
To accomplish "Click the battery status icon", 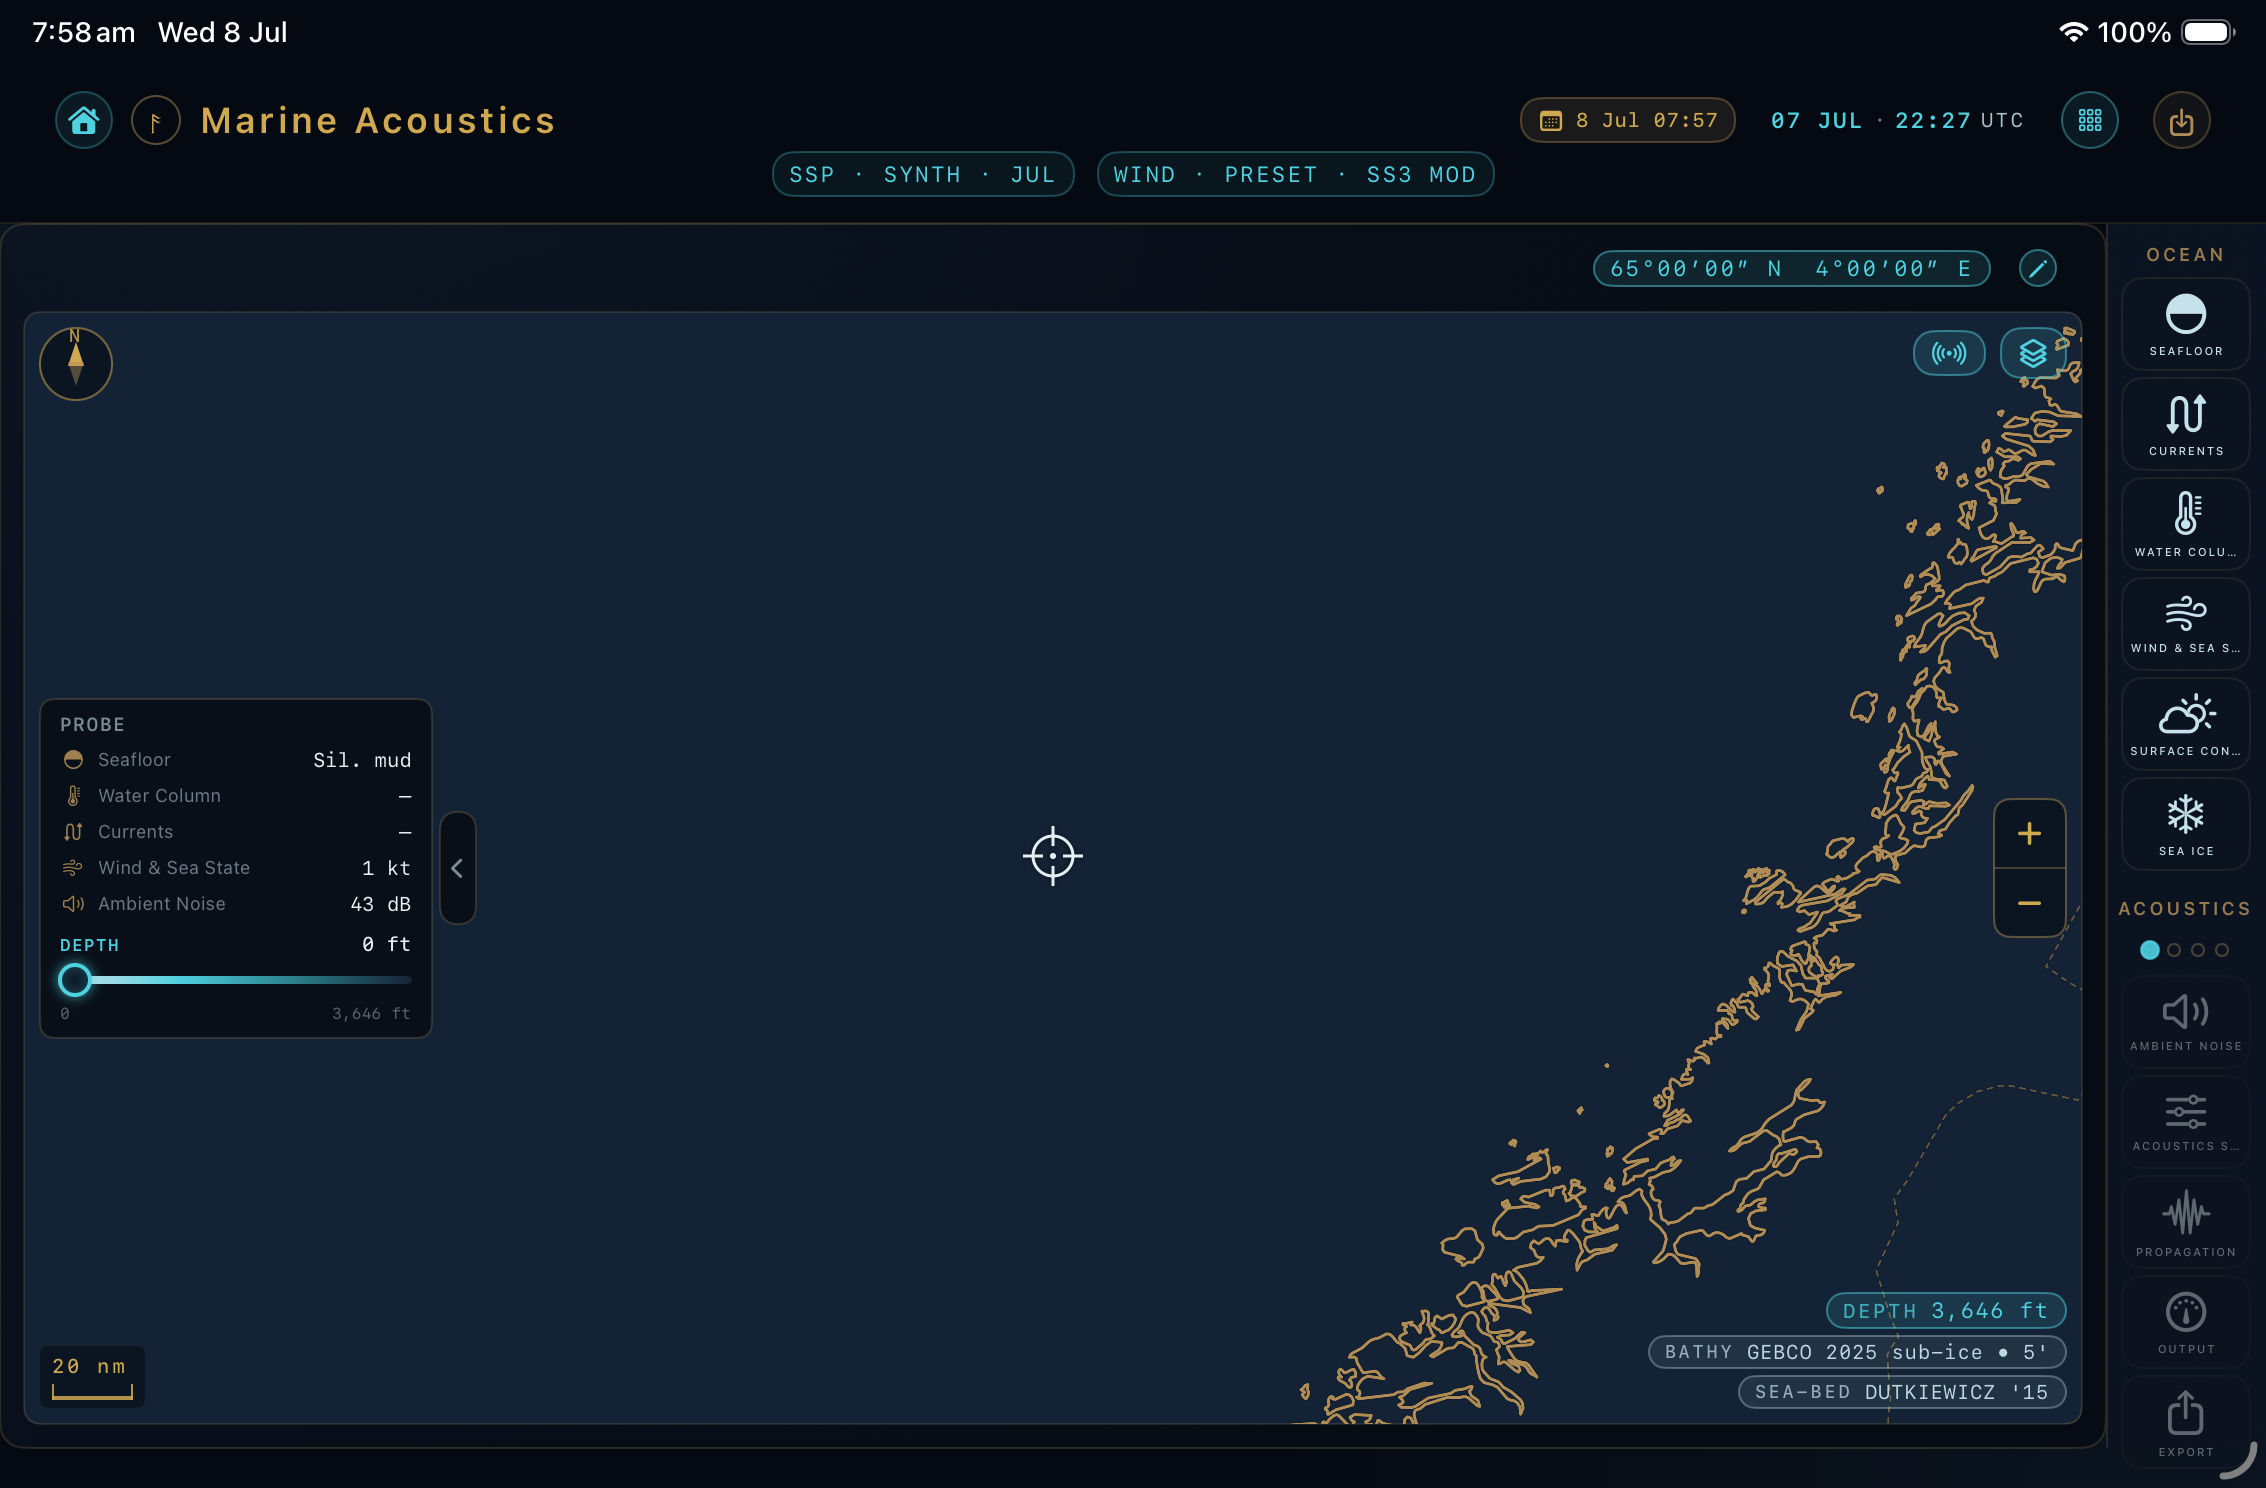I will tap(2208, 32).
